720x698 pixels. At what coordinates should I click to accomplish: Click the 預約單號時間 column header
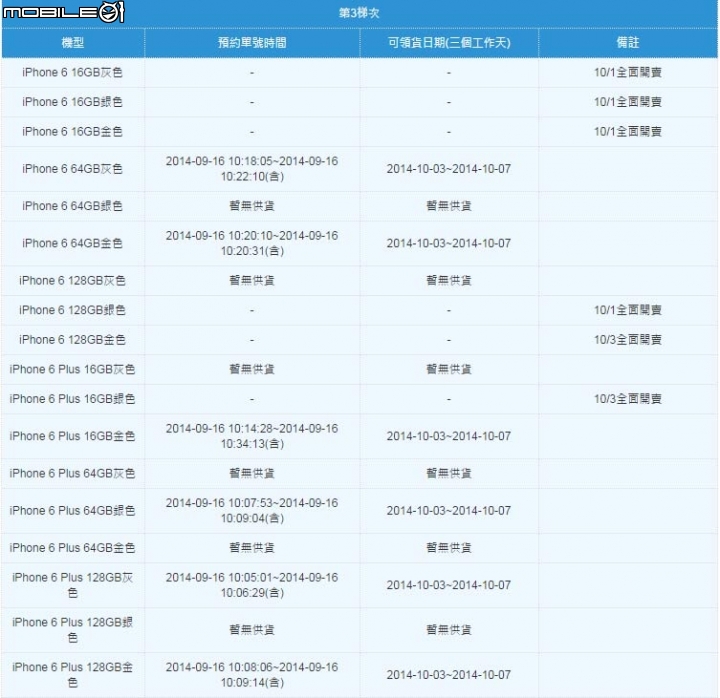point(252,43)
